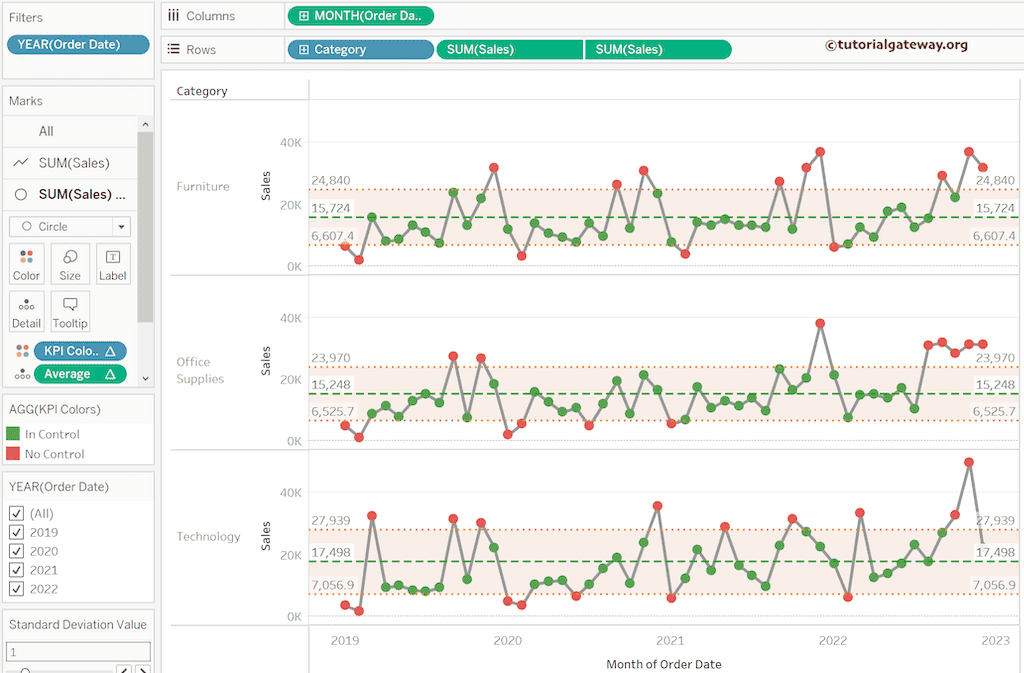Open the Color marks card option

click(26, 263)
